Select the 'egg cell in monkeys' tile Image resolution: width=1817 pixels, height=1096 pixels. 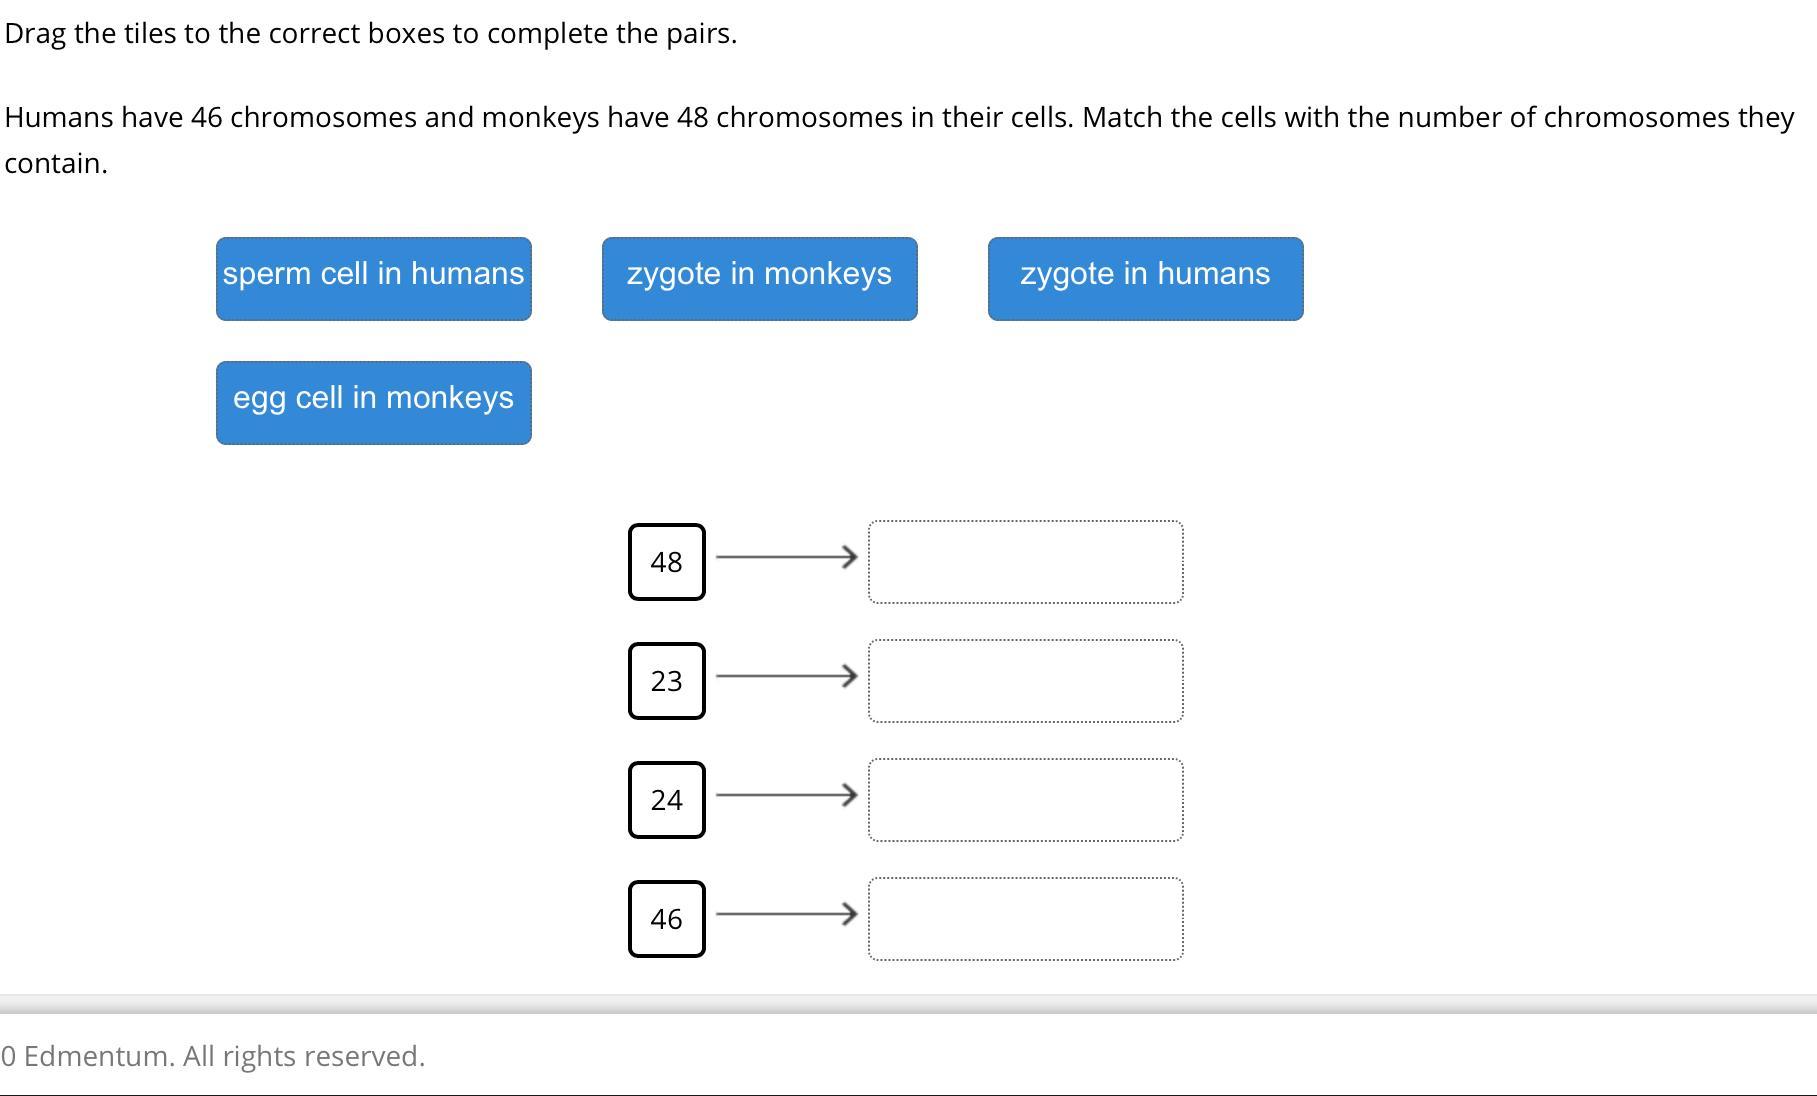pyautogui.click(x=374, y=403)
